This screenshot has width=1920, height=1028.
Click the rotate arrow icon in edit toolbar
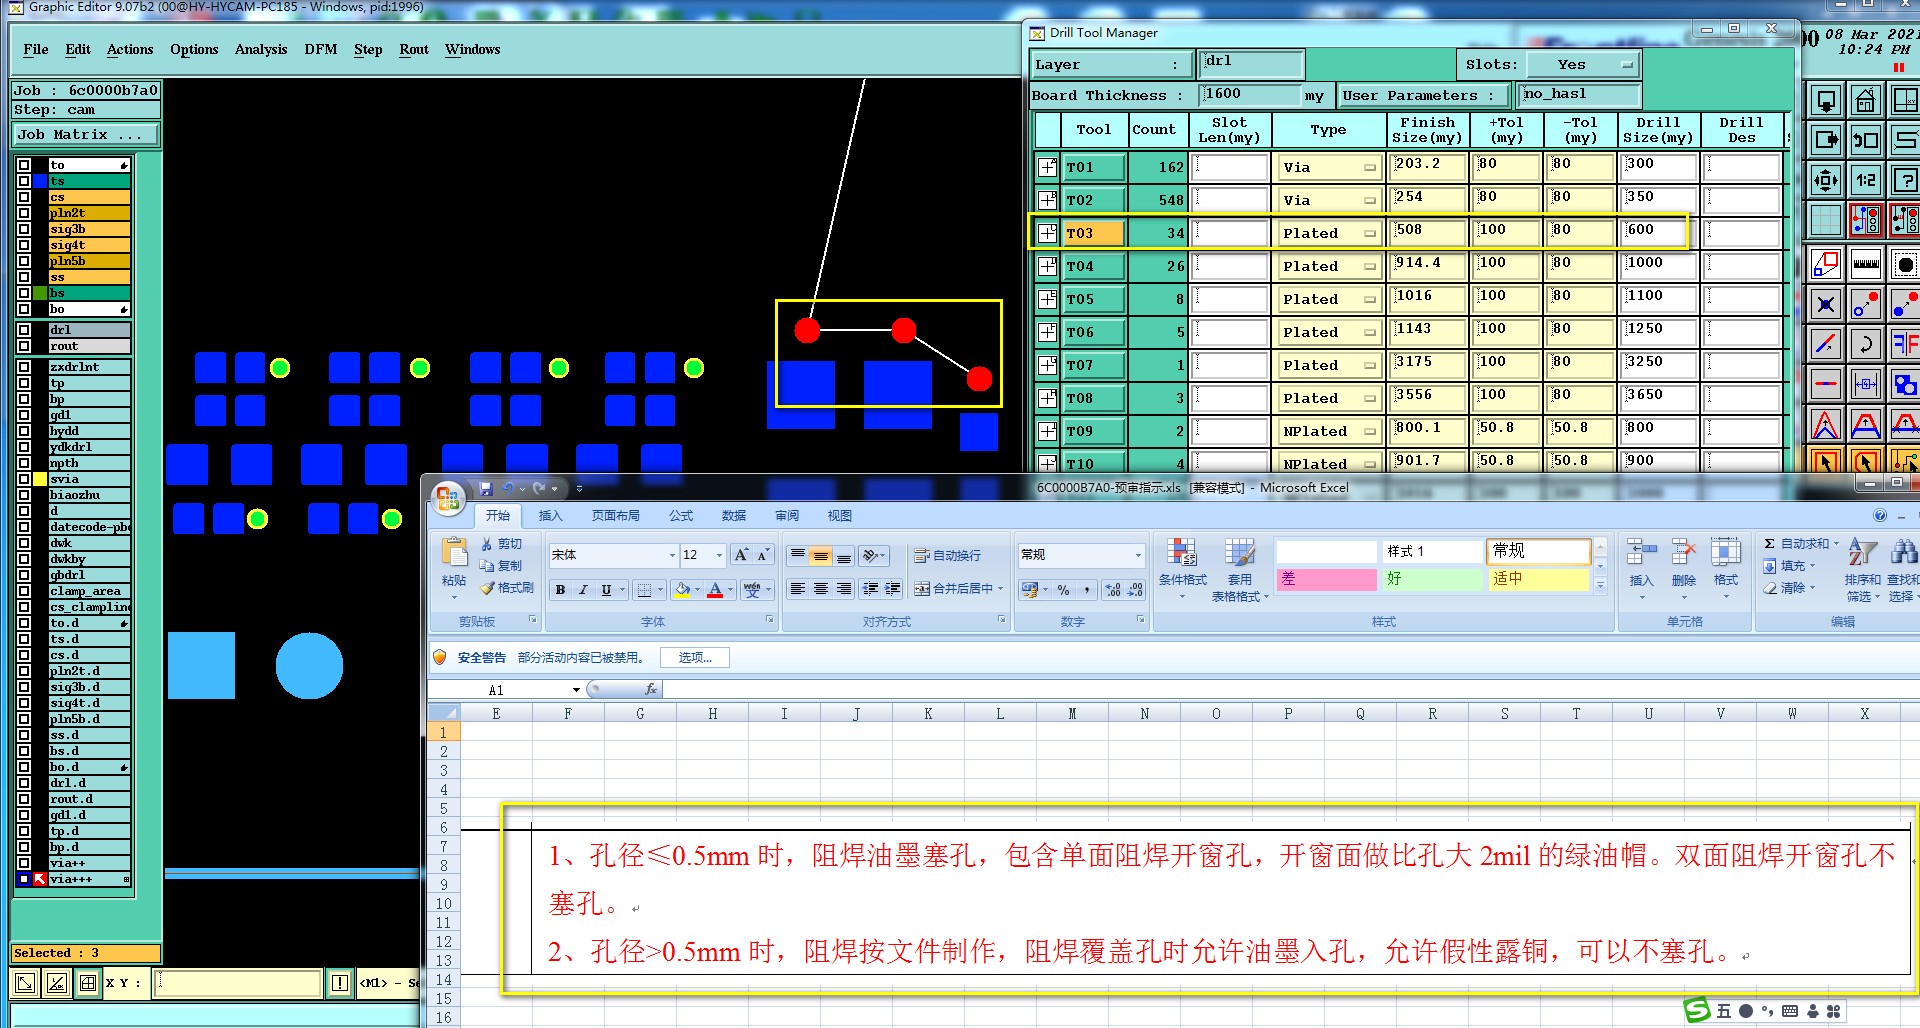pos(1866,345)
